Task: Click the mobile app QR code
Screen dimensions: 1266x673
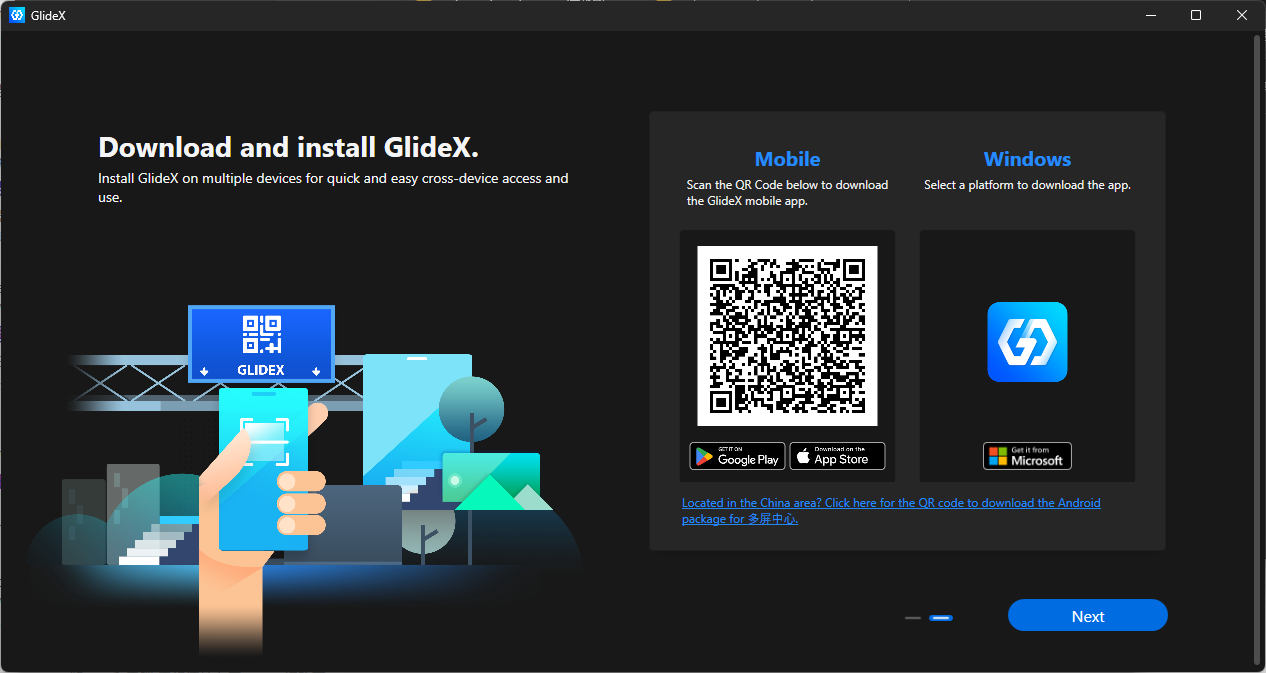Action: [x=787, y=336]
